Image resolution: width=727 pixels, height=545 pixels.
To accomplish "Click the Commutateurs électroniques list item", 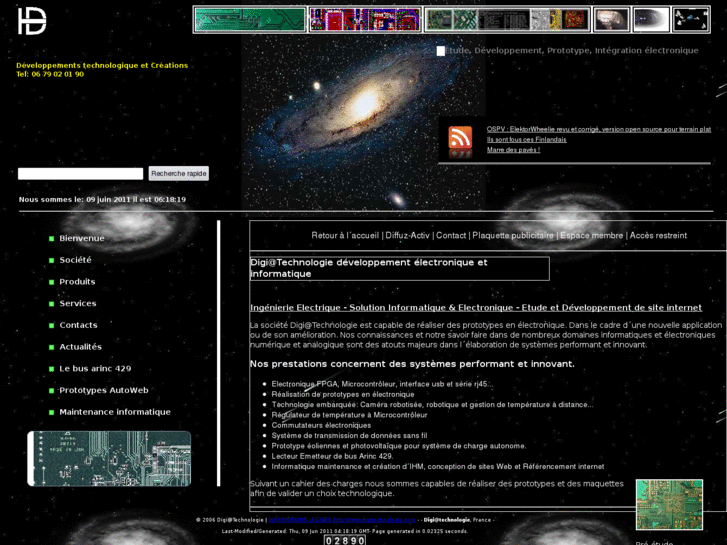I will [x=321, y=425].
